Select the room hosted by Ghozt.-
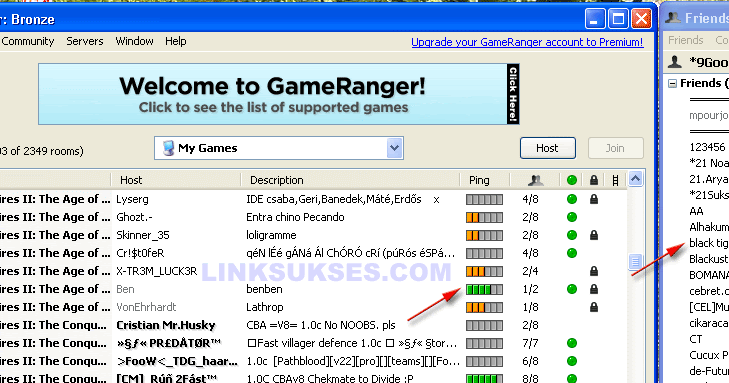This screenshot has height=383, width=729. click(x=313, y=217)
